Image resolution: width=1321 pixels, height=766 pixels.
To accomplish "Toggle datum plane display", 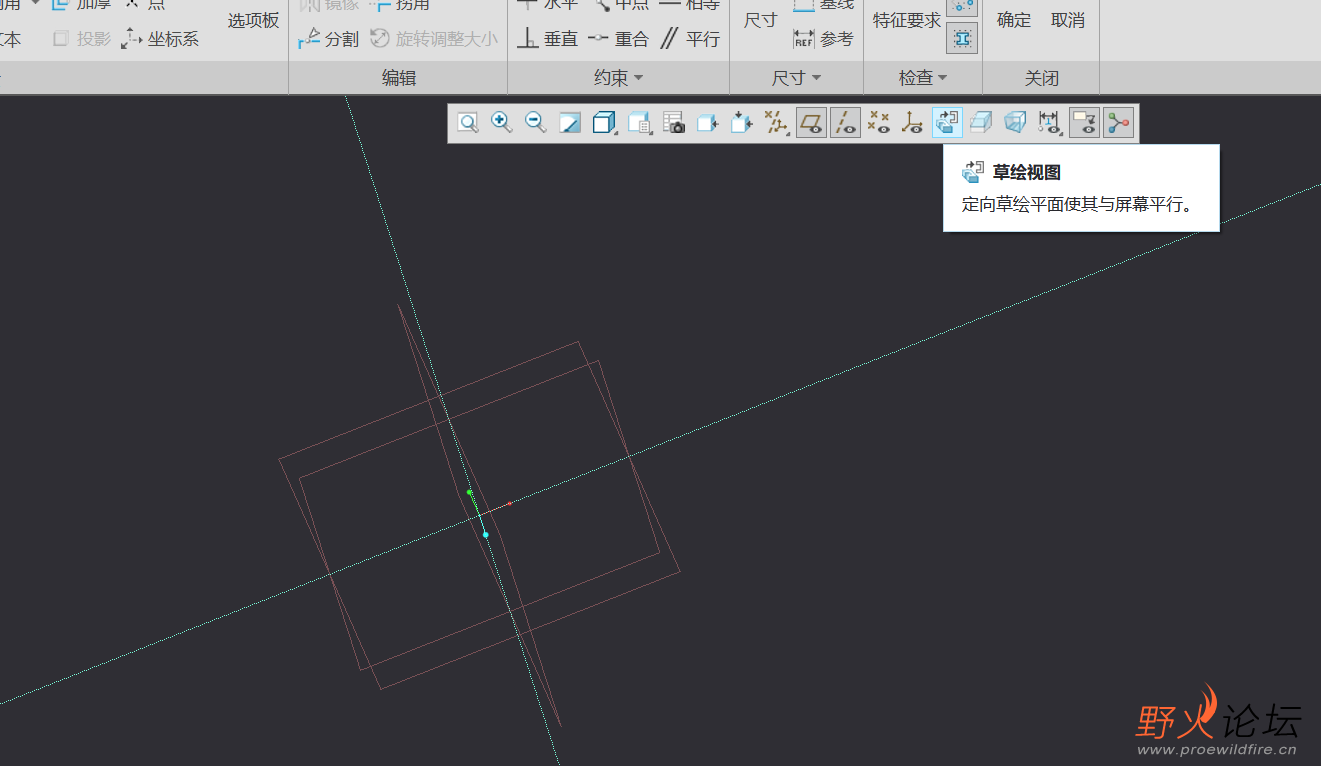I will [811, 123].
